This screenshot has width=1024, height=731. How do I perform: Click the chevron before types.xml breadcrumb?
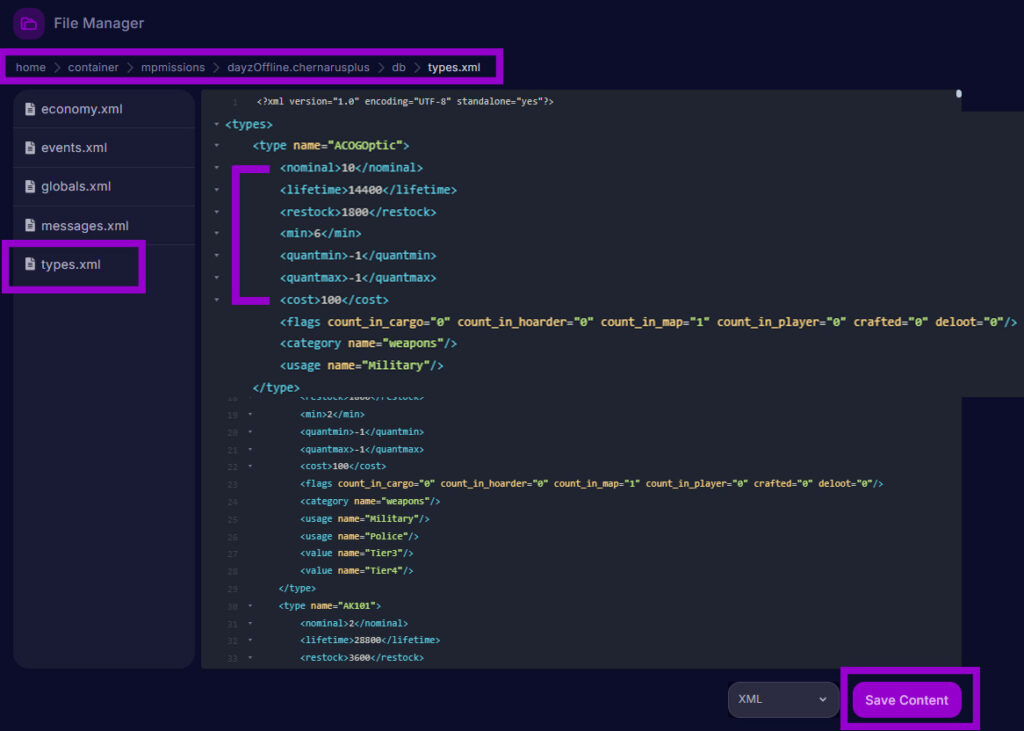coord(417,67)
